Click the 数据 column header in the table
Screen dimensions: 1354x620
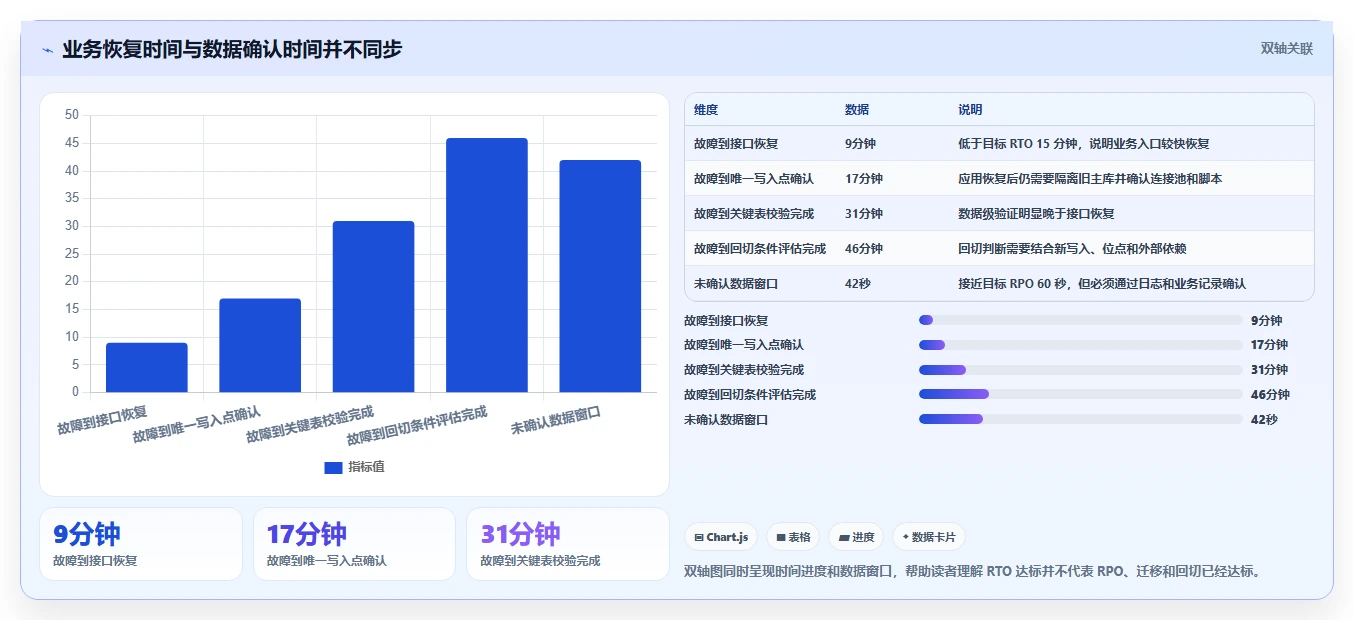click(x=857, y=110)
